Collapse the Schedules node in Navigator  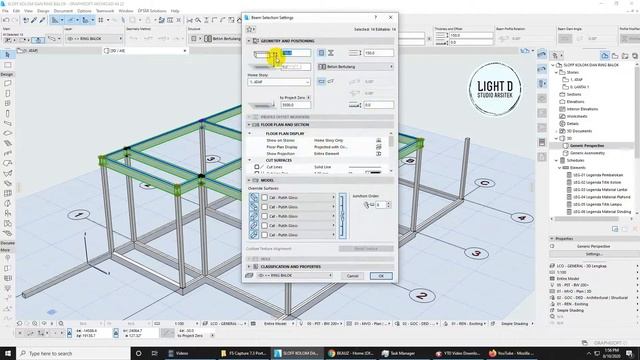556,160
